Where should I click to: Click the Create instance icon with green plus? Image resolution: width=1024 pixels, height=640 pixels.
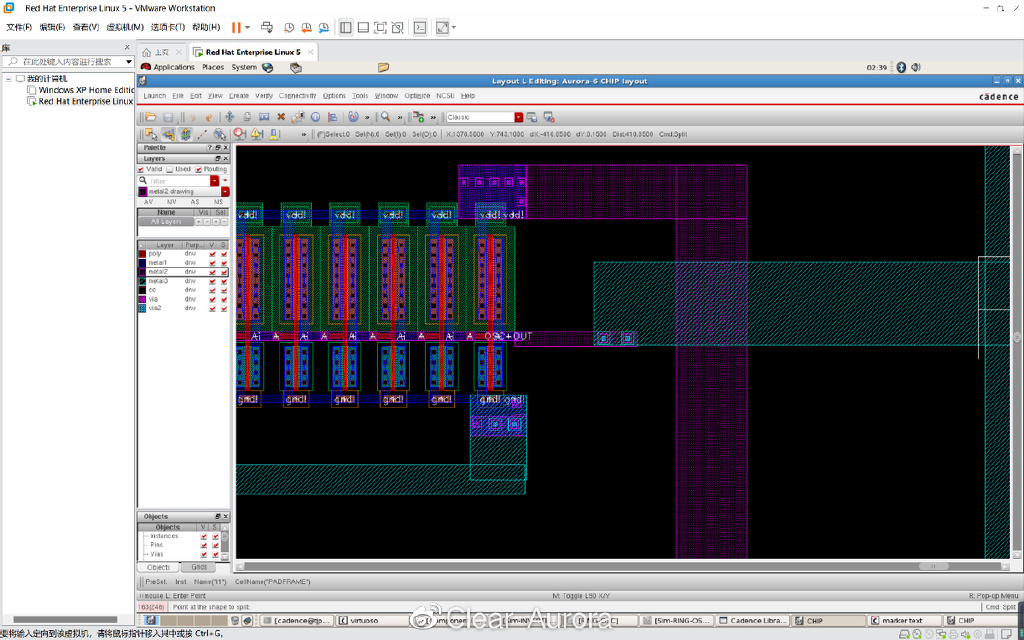coord(419,117)
